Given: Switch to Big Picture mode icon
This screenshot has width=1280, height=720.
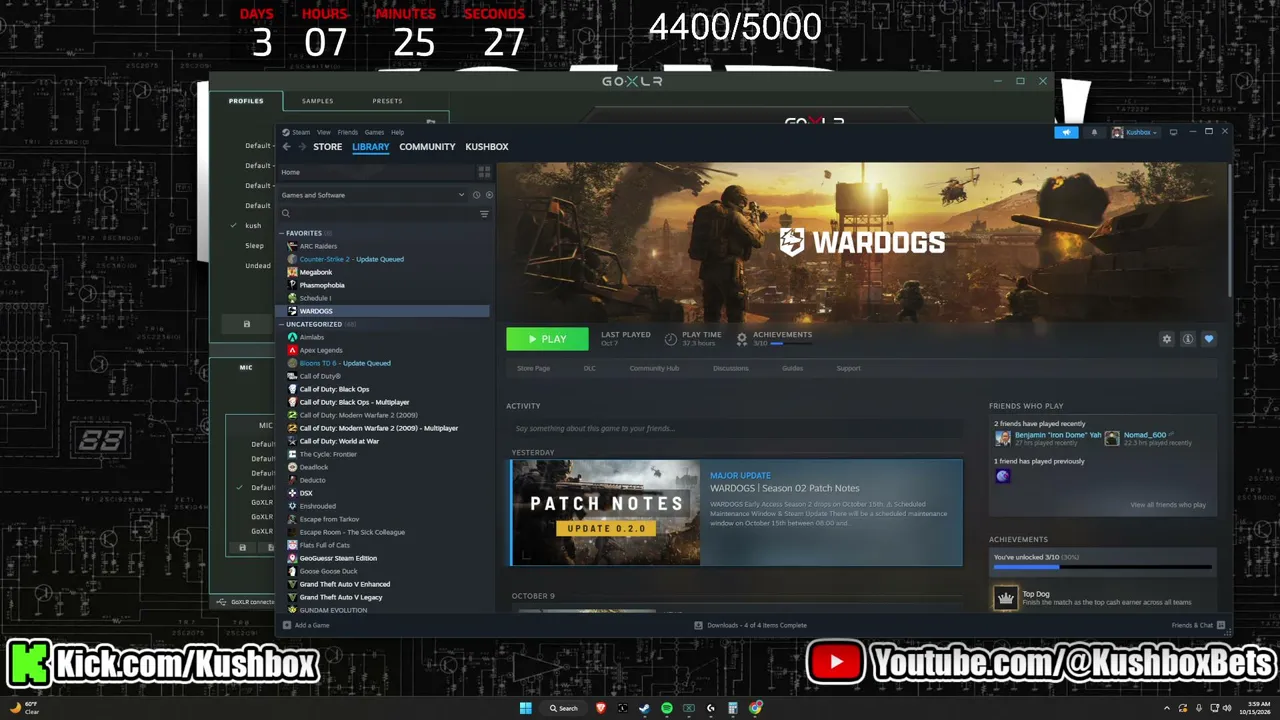Looking at the screenshot, I should click(x=1173, y=132).
